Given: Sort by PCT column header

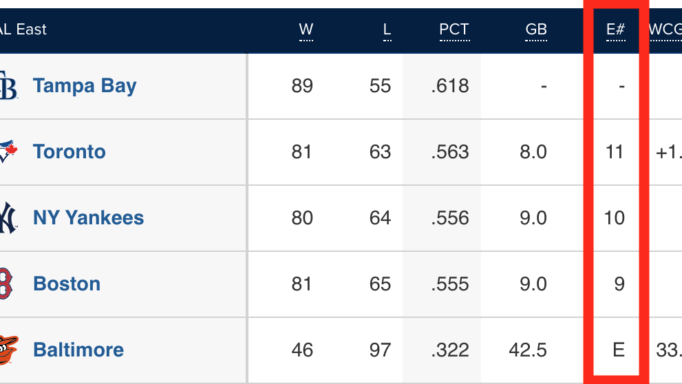Looking at the screenshot, I should (x=454, y=30).
